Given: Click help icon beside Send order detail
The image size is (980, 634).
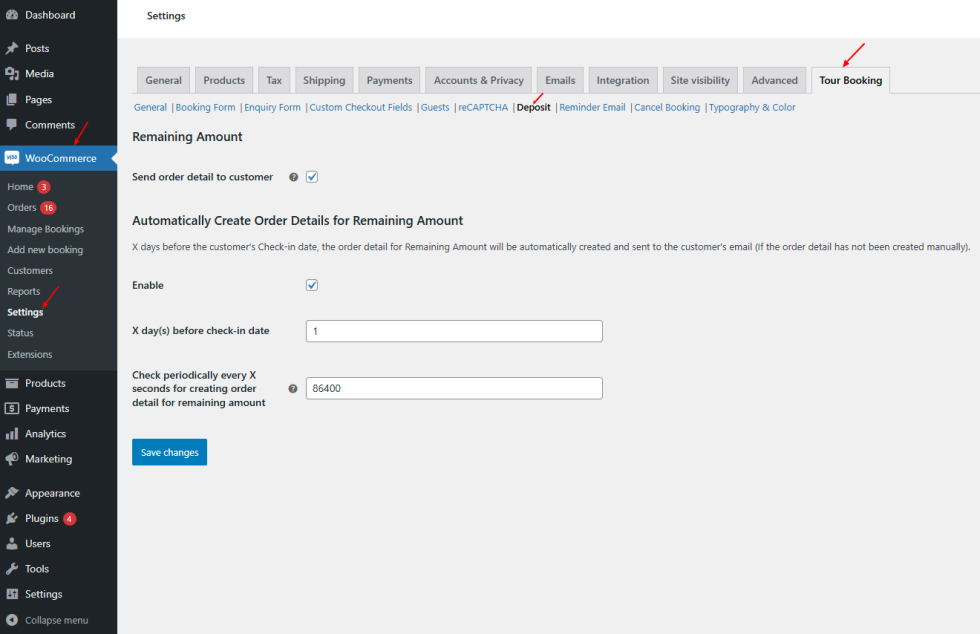Looking at the screenshot, I should (x=294, y=177).
